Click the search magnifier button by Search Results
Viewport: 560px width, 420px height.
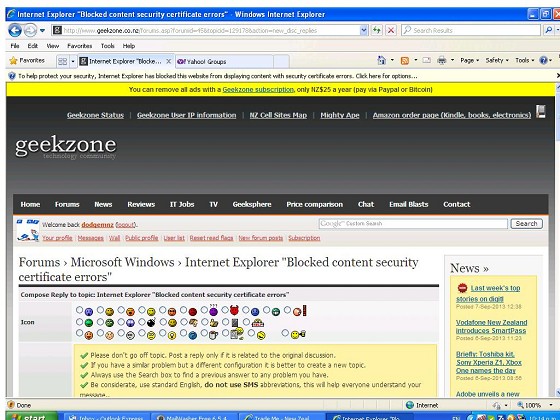tap(549, 30)
